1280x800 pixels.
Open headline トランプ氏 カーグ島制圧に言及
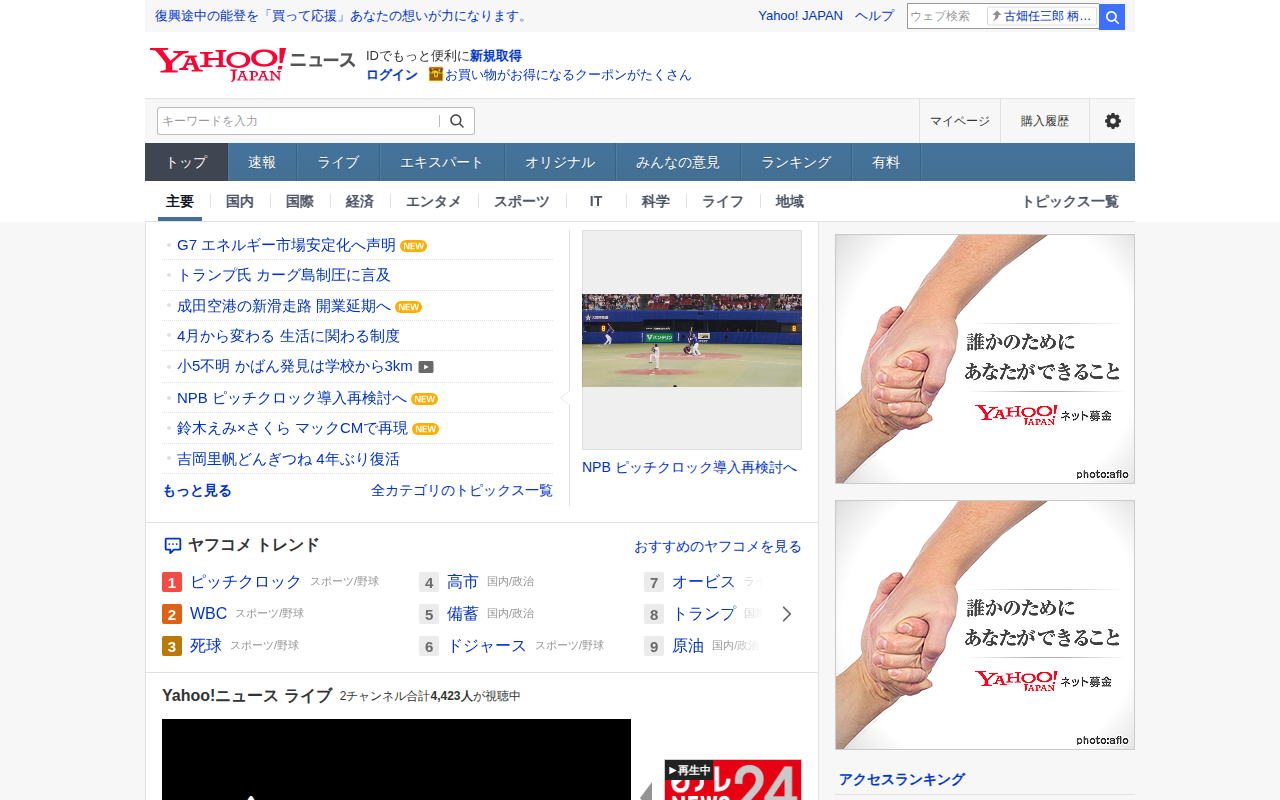tap(284, 275)
